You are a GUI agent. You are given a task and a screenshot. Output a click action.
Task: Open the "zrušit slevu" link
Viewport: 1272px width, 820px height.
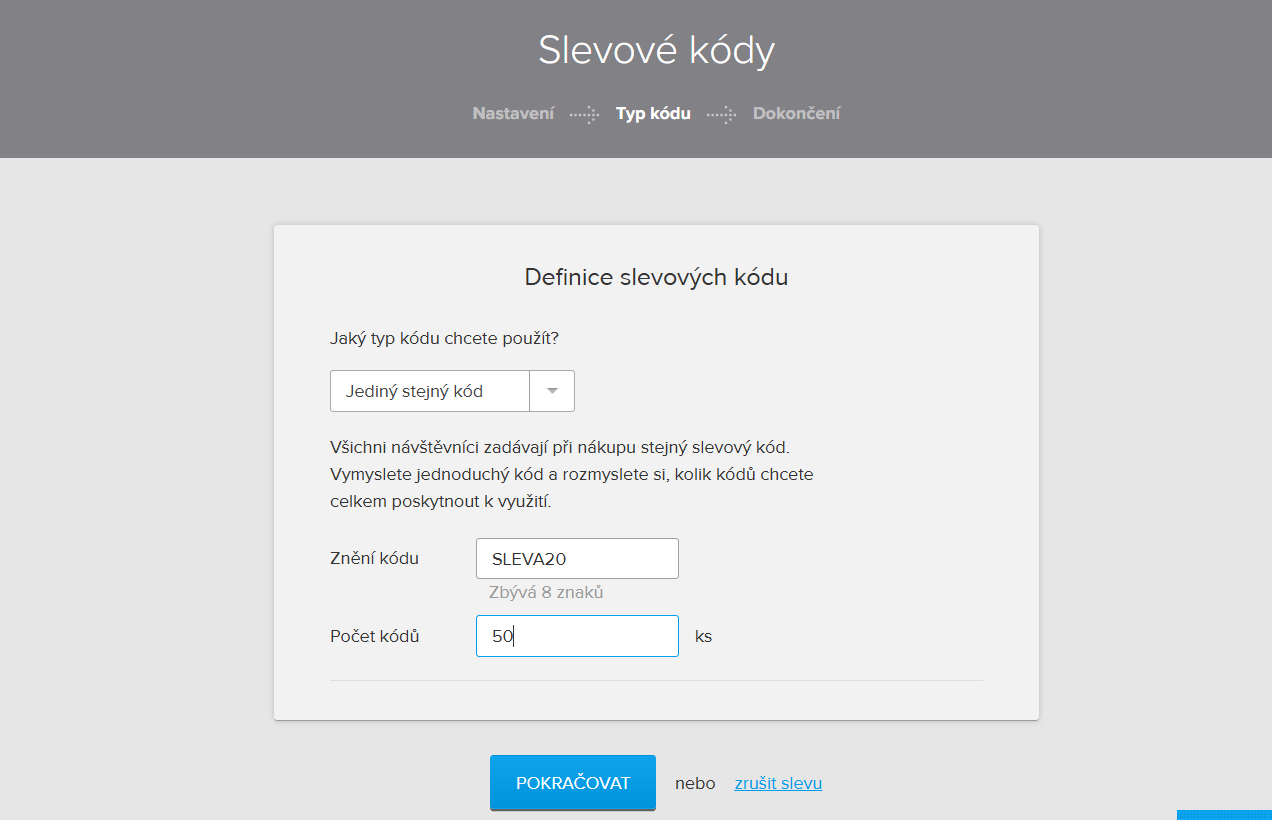pyautogui.click(x=778, y=783)
